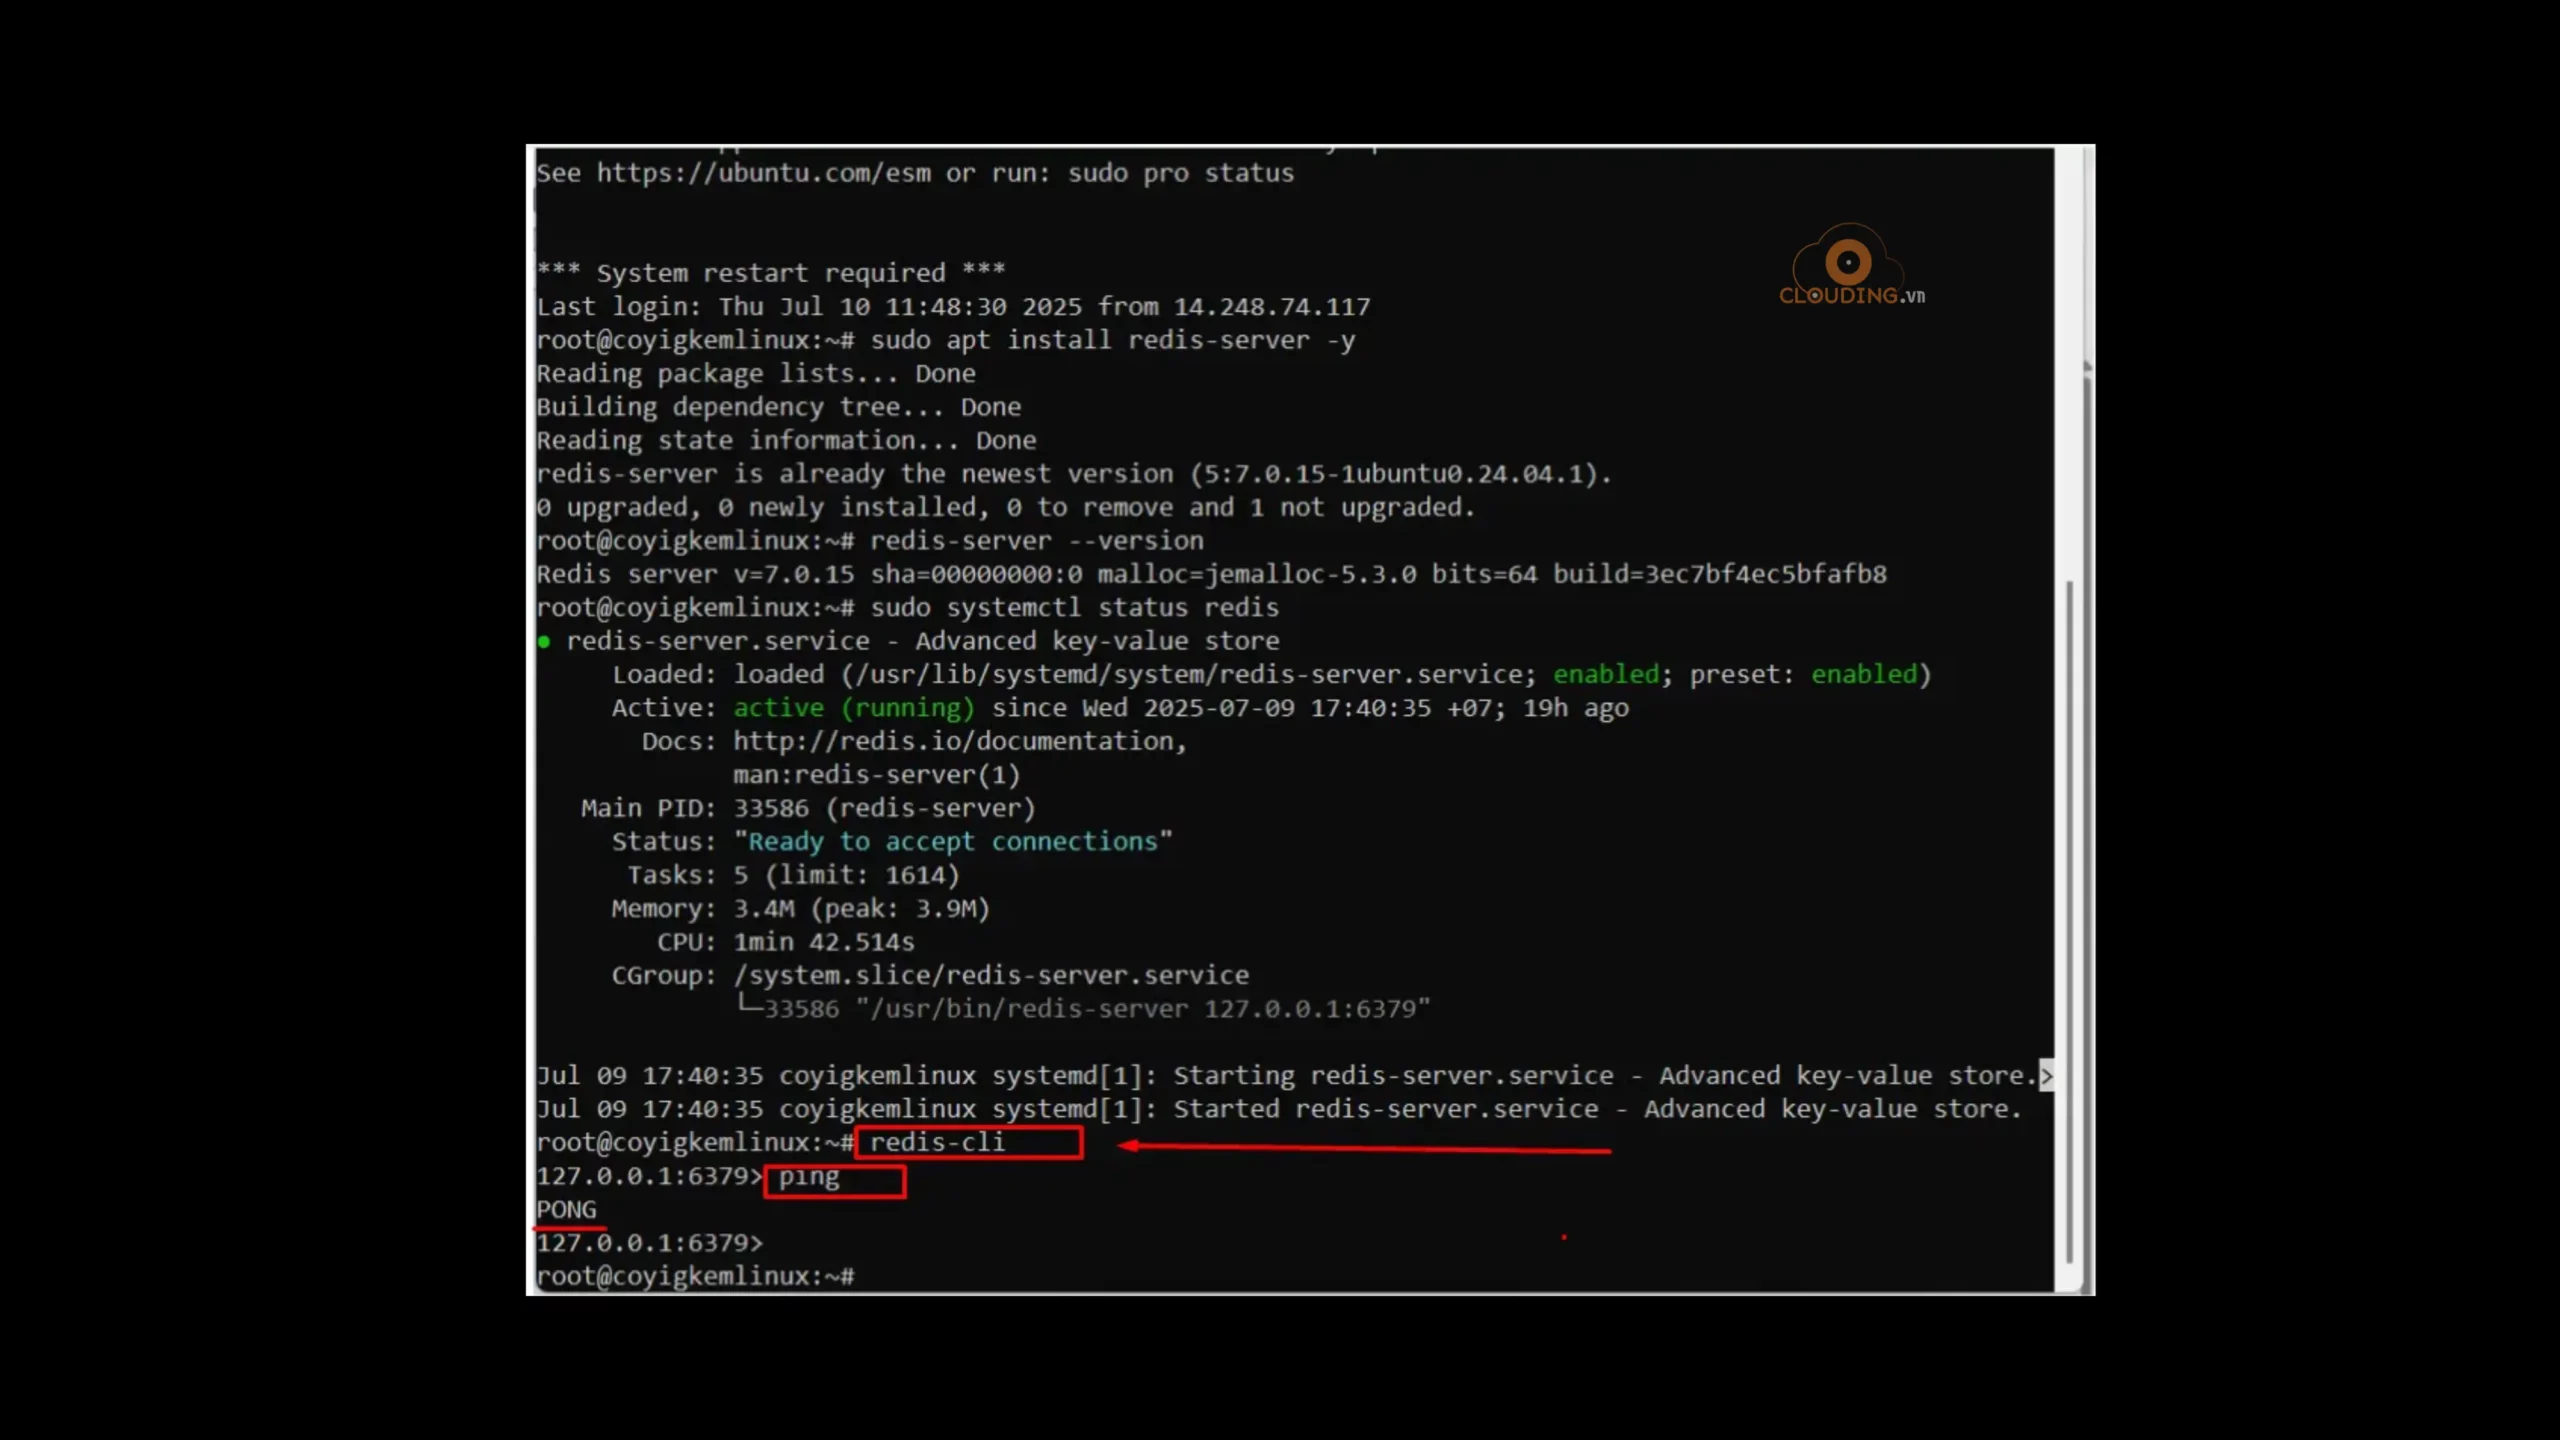Click the green dot beside redis-server.service
This screenshot has height=1440, width=2560.
[544, 642]
